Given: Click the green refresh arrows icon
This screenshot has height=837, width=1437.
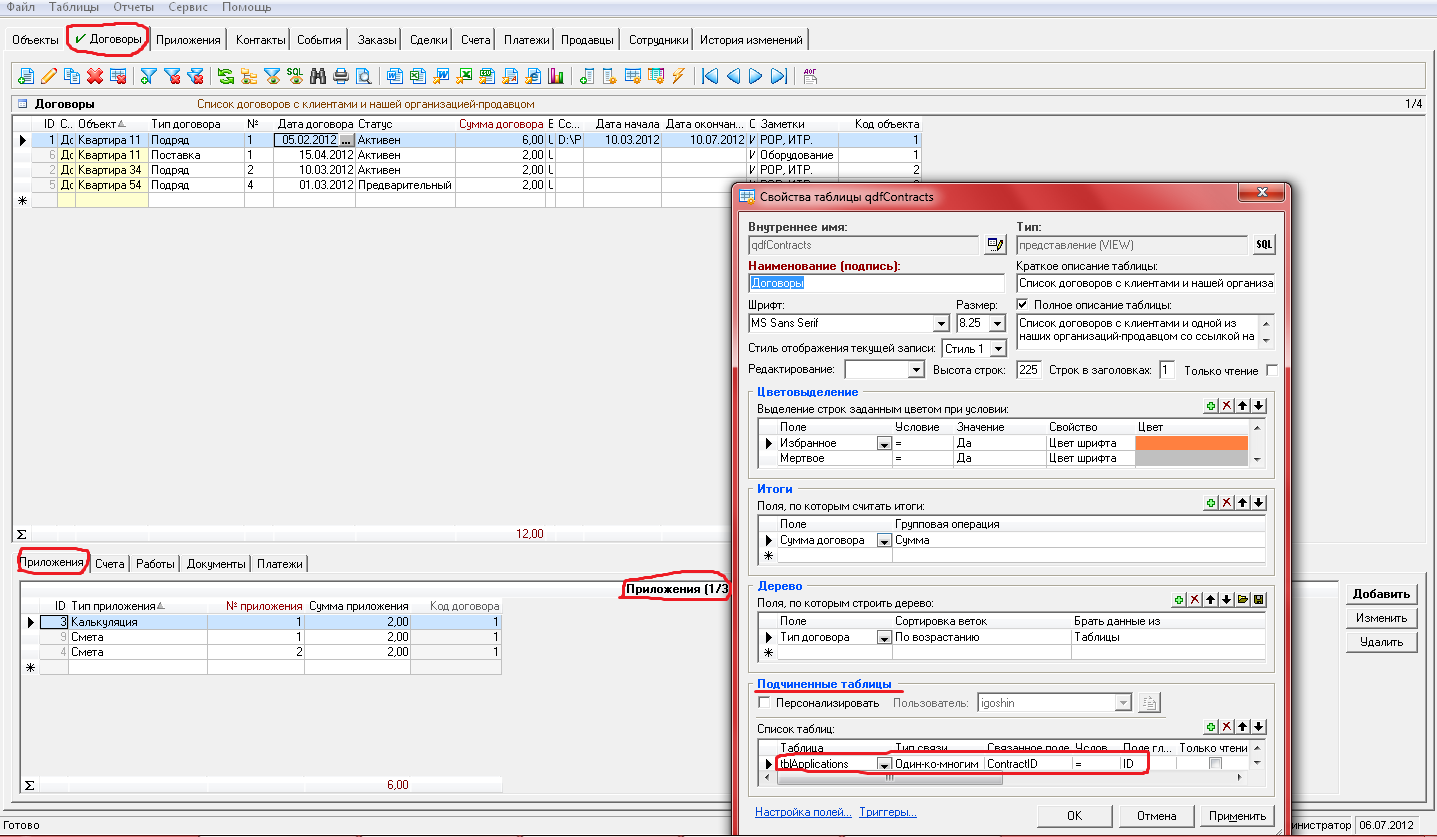Looking at the screenshot, I should [225, 76].
